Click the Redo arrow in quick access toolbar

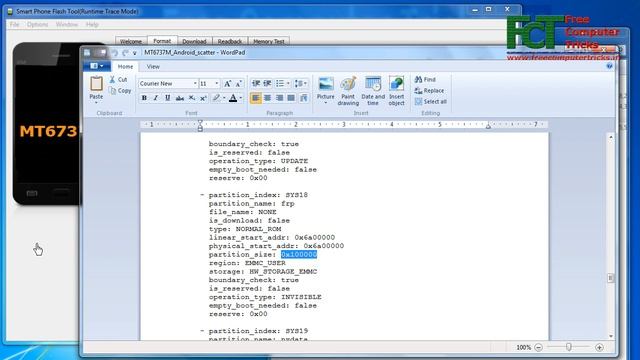[x=125, y=53]
